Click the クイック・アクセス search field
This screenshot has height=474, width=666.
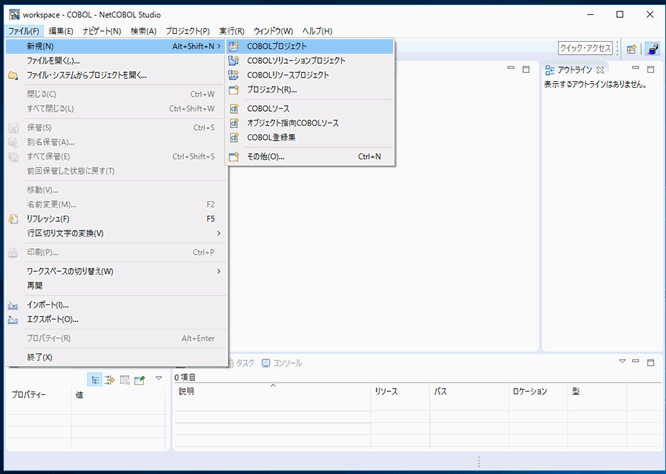585,48
